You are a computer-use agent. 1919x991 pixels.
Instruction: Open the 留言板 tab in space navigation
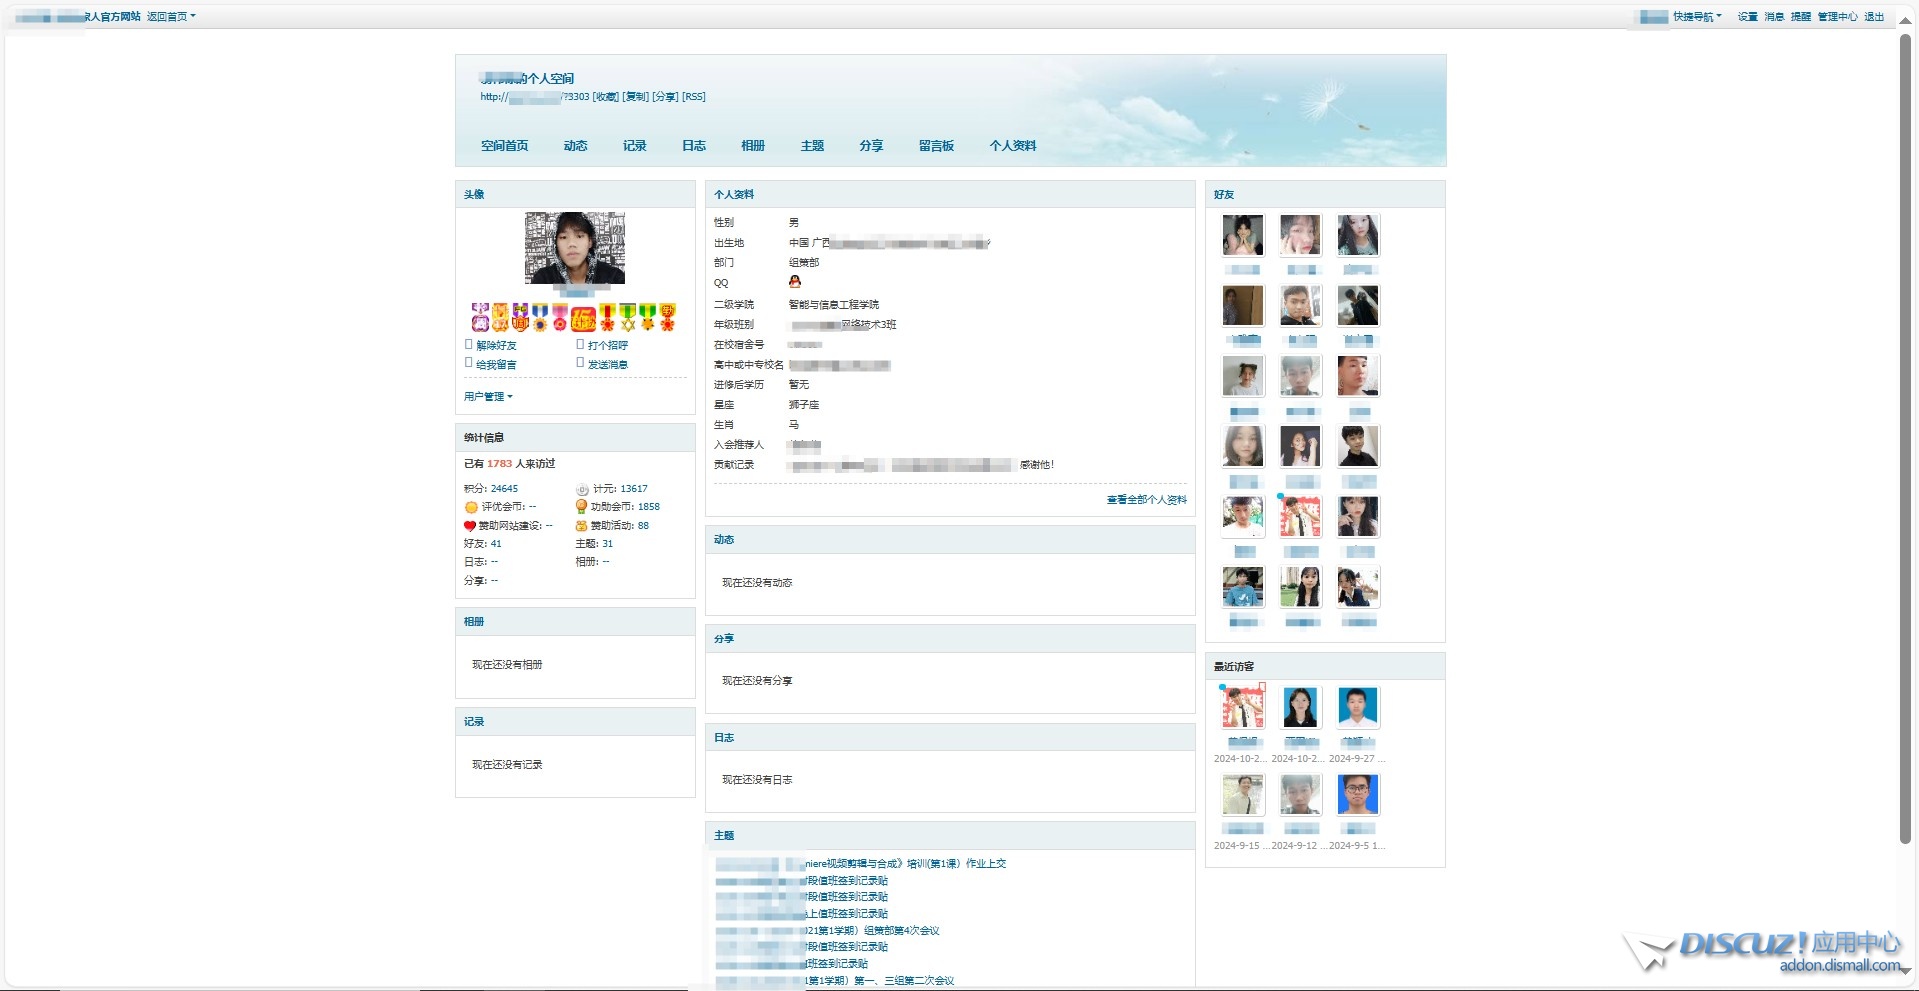click(x=936, y=146)
